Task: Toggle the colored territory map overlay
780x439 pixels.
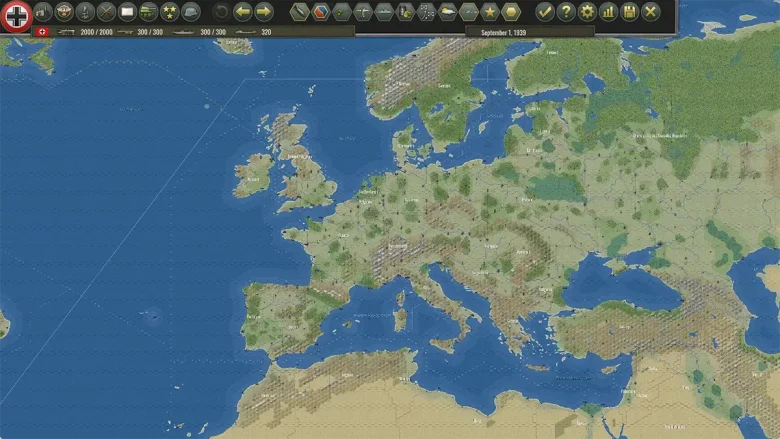Action: click(x=320, y=12)
